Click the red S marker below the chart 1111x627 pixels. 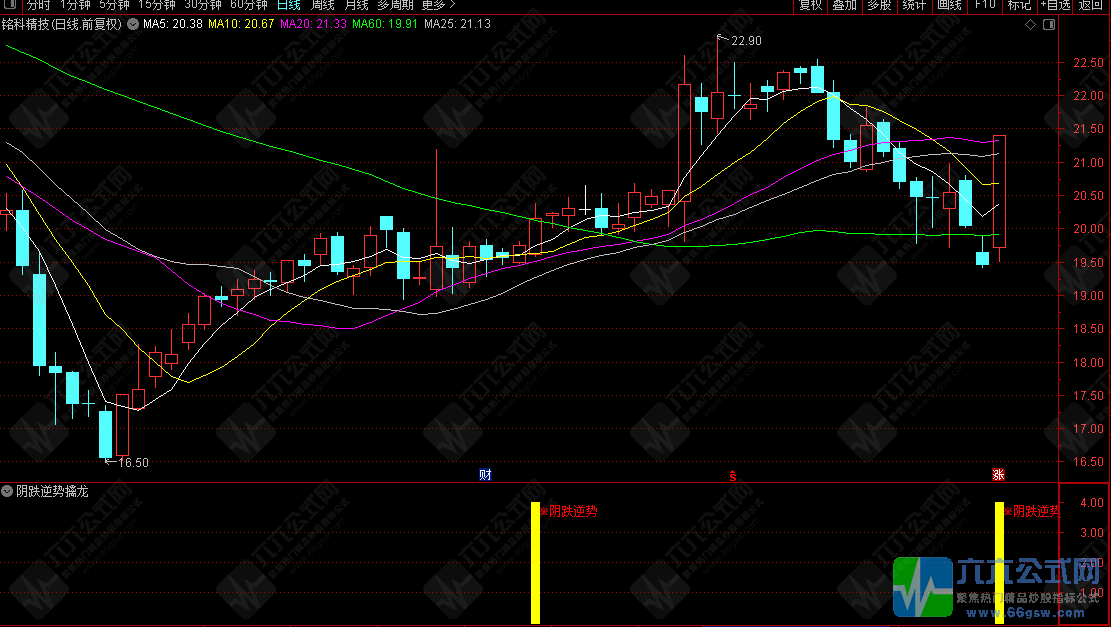pyautogui.click(x=733, y=476)
